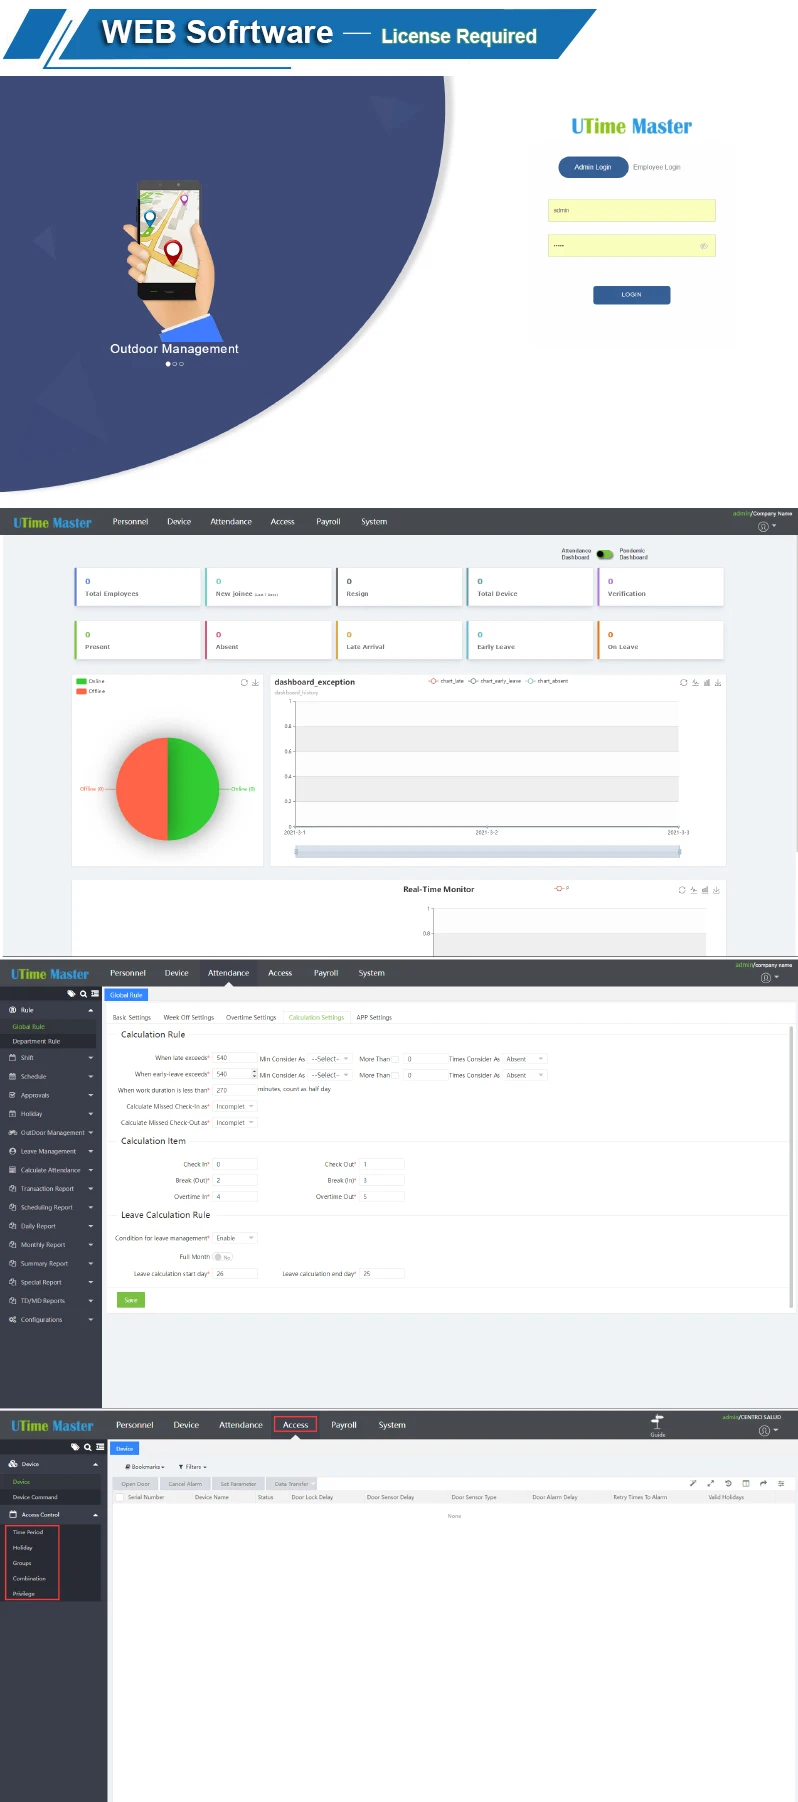Screen dimensions: 798x1802
Task: Open Condition for leave management dropdown
Action: (x=236, y=1238)
